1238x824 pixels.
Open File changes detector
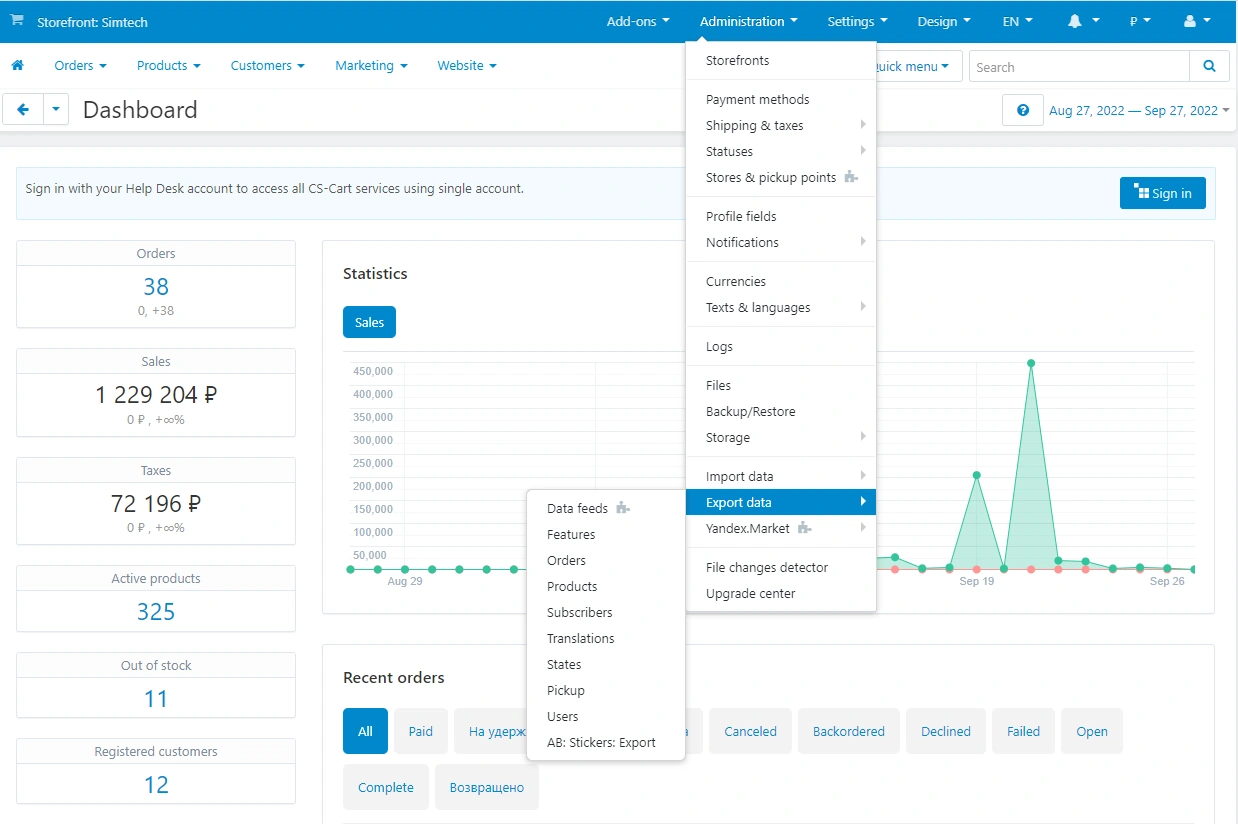pyautogui.click(x=781, y=567)
